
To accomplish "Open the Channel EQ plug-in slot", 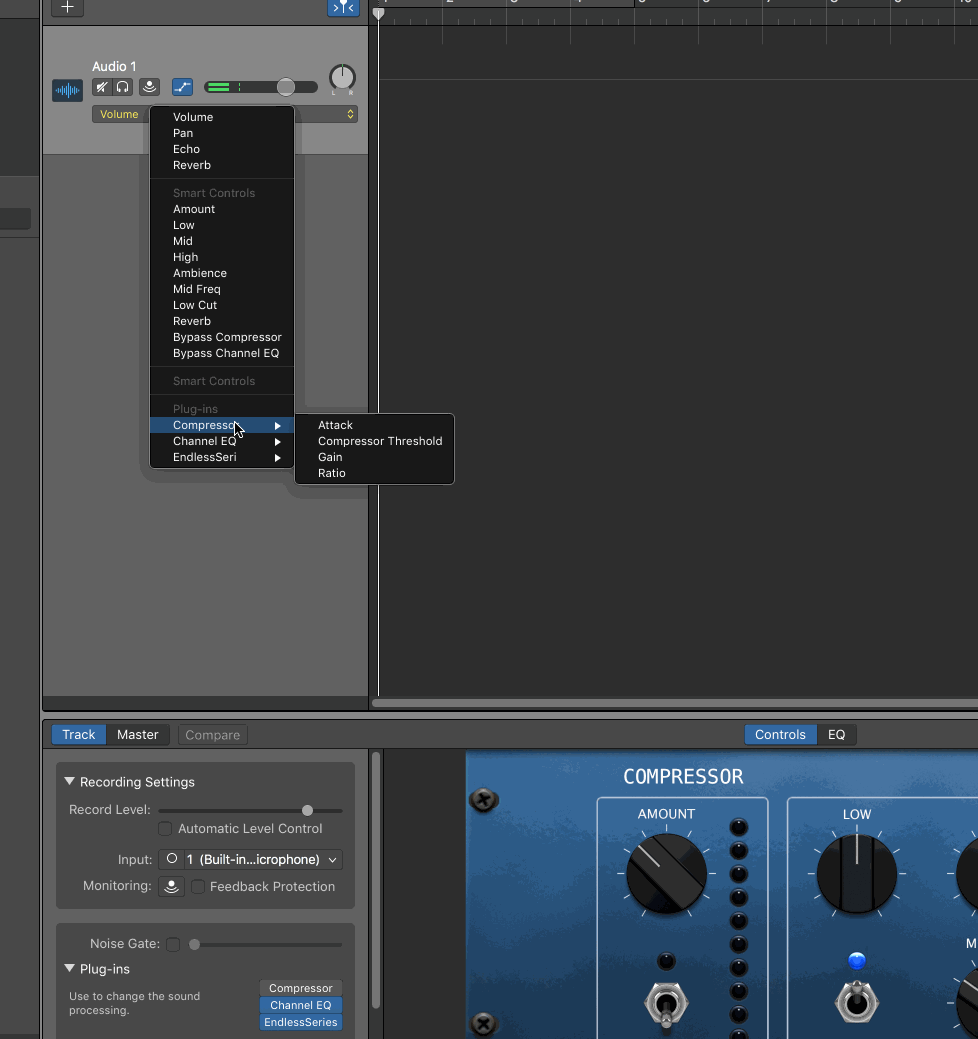I will coord(301,1005).
